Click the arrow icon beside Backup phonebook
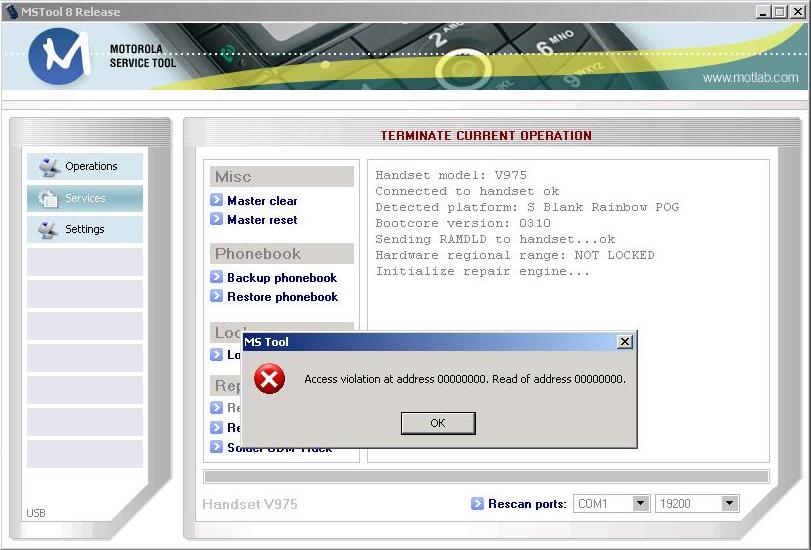 coord(216,277)
